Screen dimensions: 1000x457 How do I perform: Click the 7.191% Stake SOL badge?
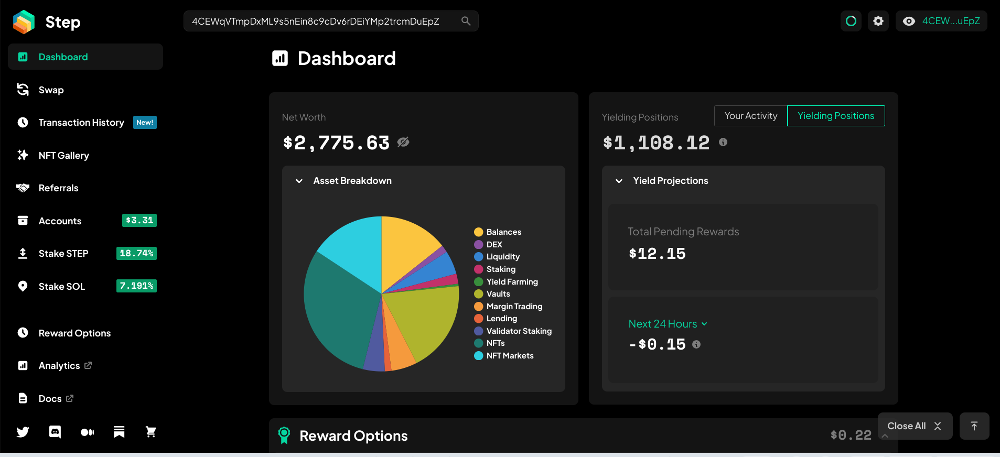[x=136, y=286]
